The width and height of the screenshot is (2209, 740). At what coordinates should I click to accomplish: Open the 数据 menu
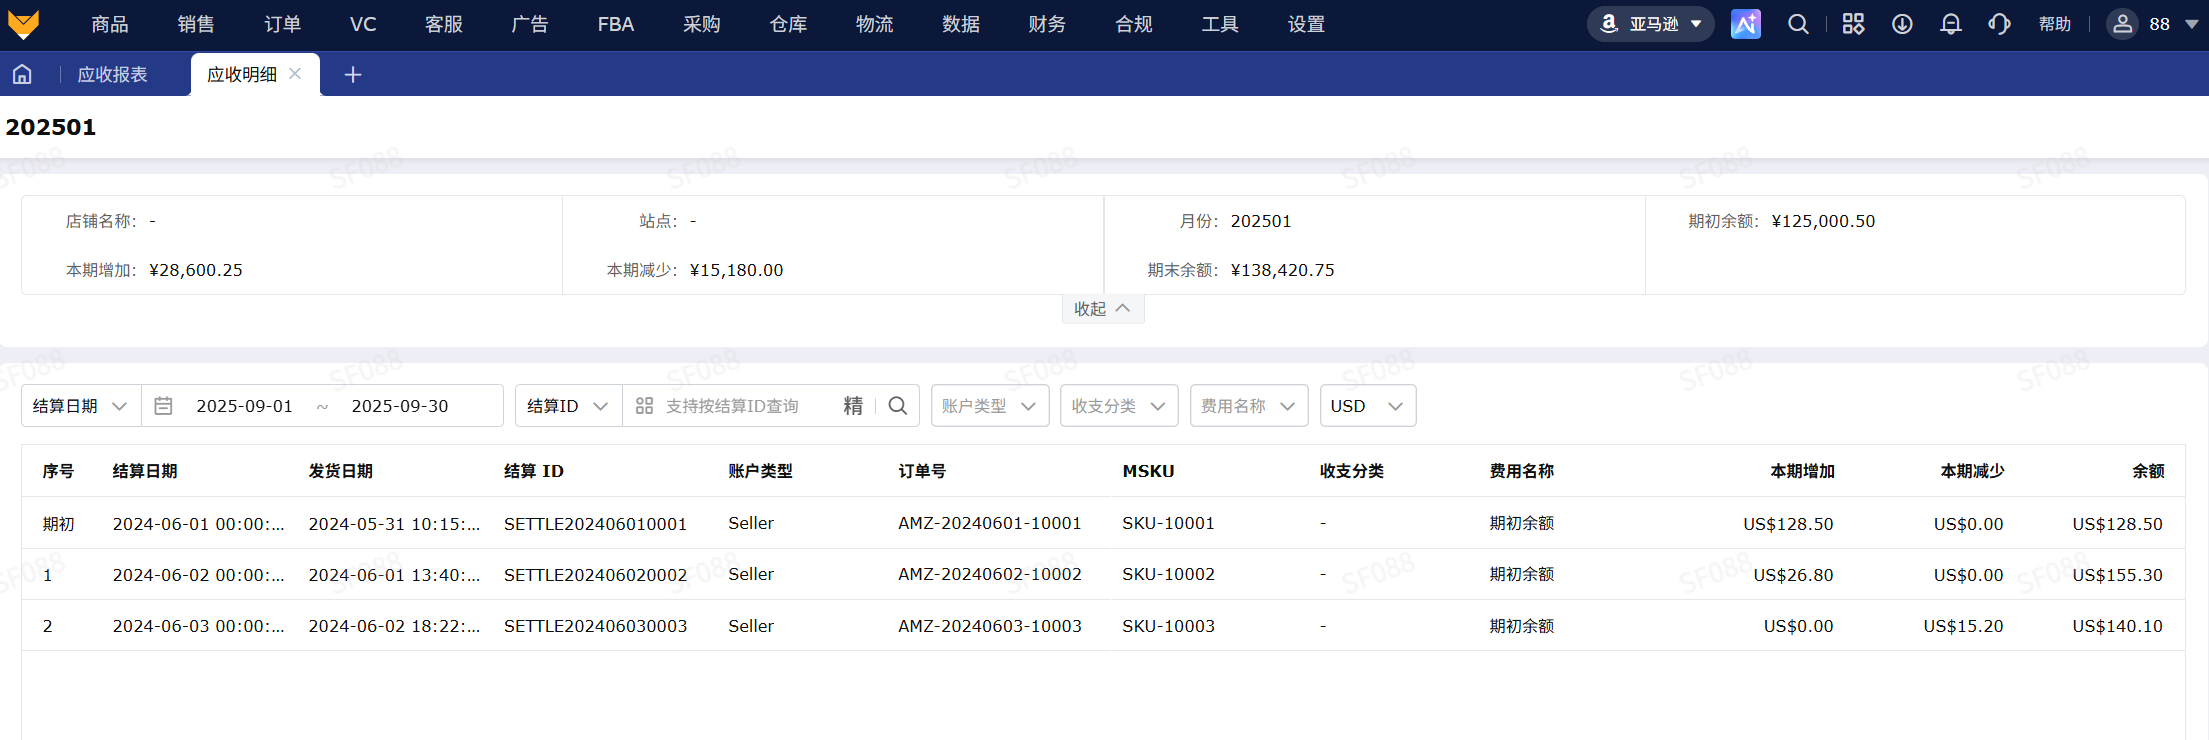961,24
